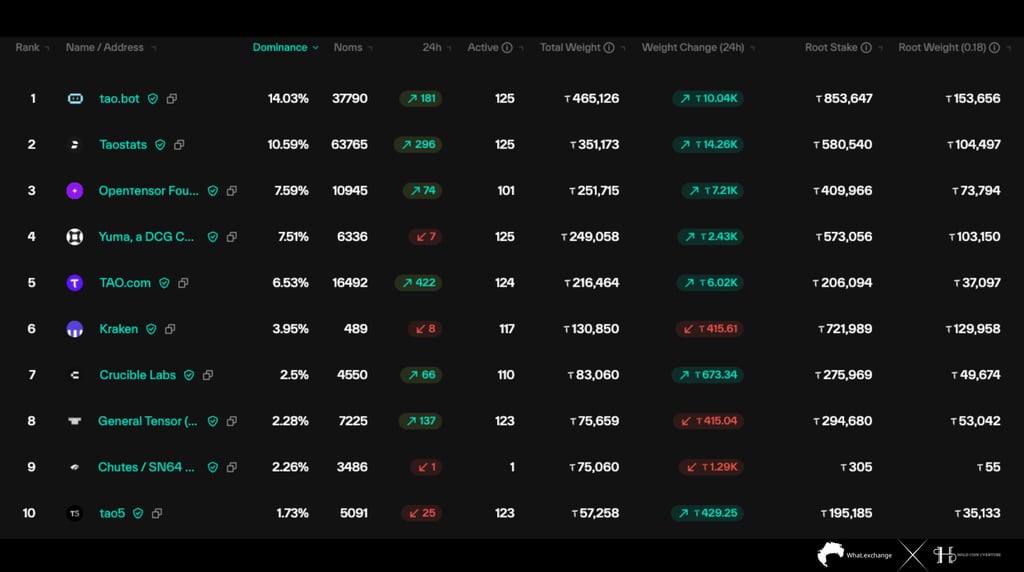1024x572 pixels.
Task: Copy the TAO.com address
Action: [x=183, y=283]
